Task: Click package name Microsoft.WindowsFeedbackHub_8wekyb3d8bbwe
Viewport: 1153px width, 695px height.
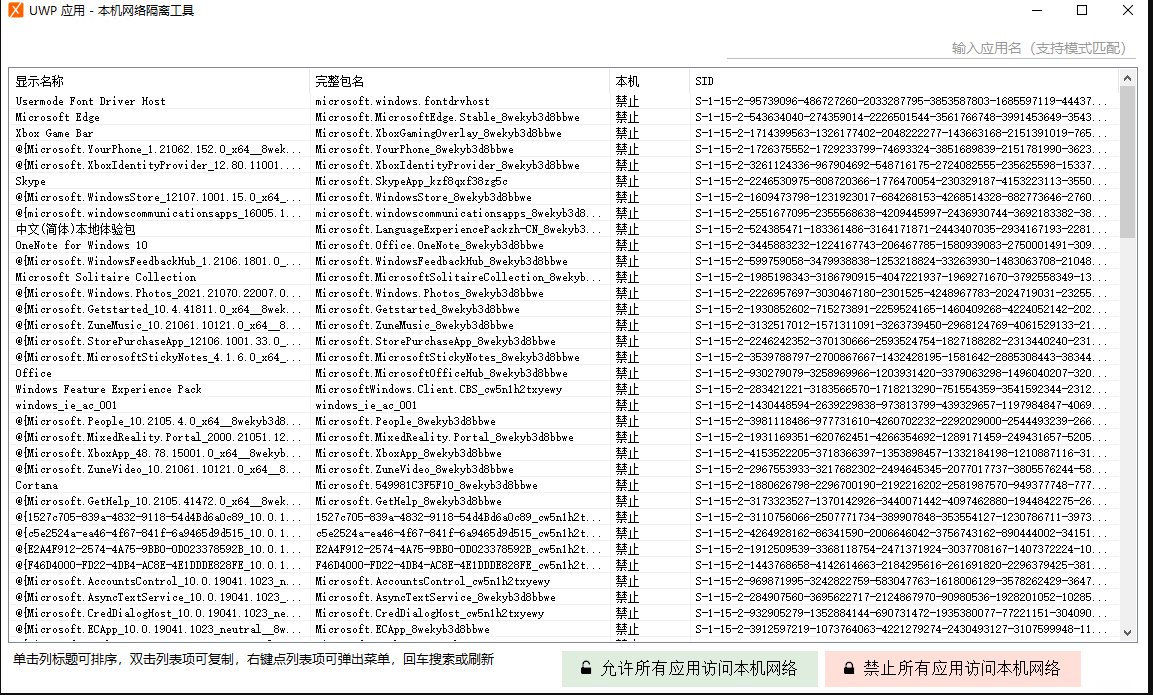Action: pos(441,261)
